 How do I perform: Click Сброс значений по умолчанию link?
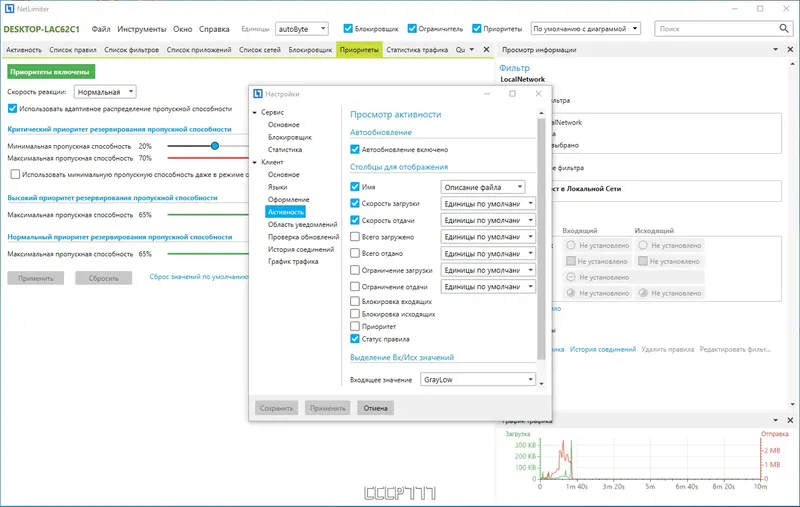point(199,276)
